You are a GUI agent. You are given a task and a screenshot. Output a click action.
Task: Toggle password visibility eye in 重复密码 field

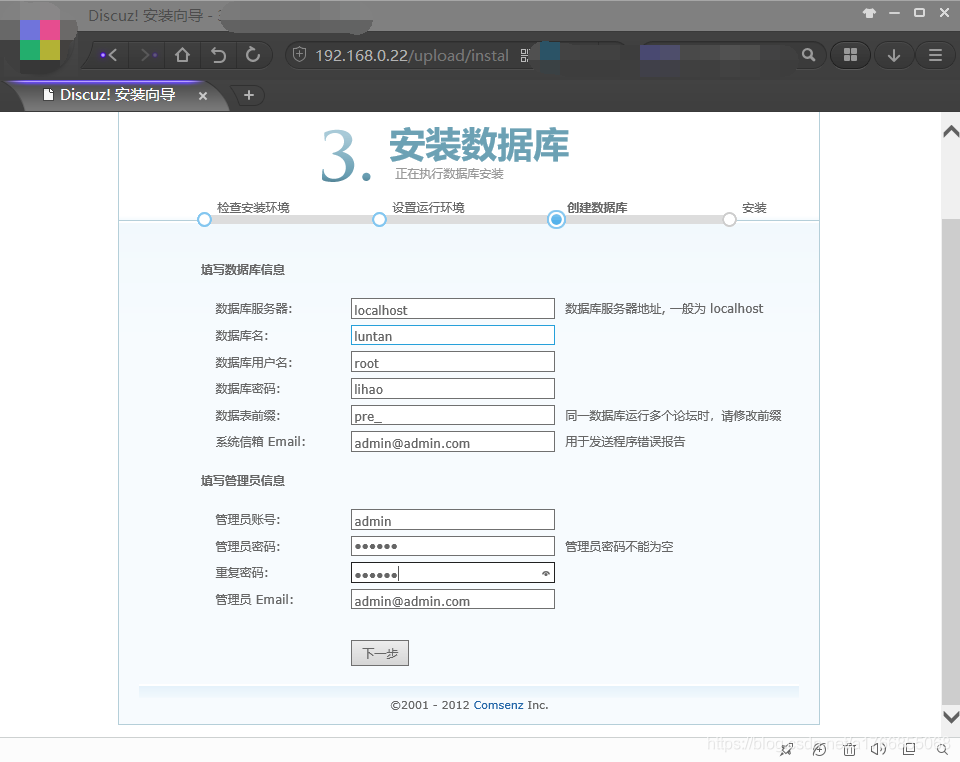pyautogui.click(x=546, y=573)
